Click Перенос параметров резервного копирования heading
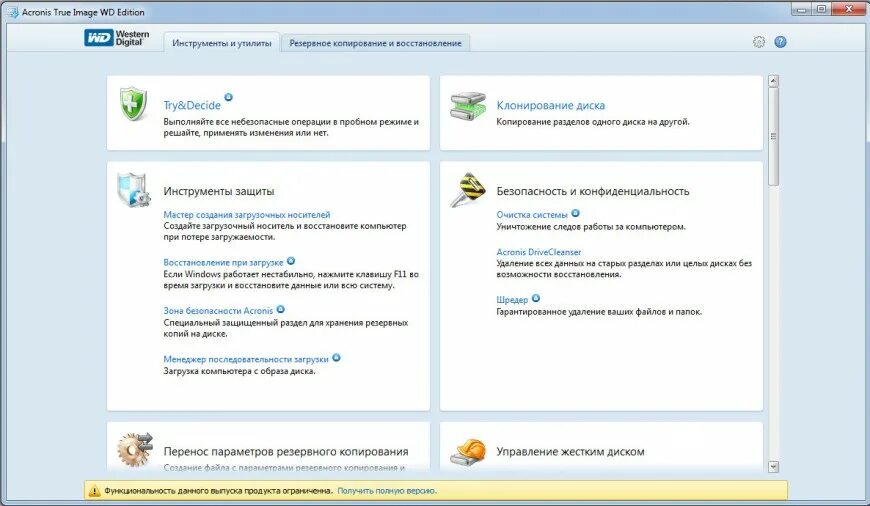 pos(286,452)
